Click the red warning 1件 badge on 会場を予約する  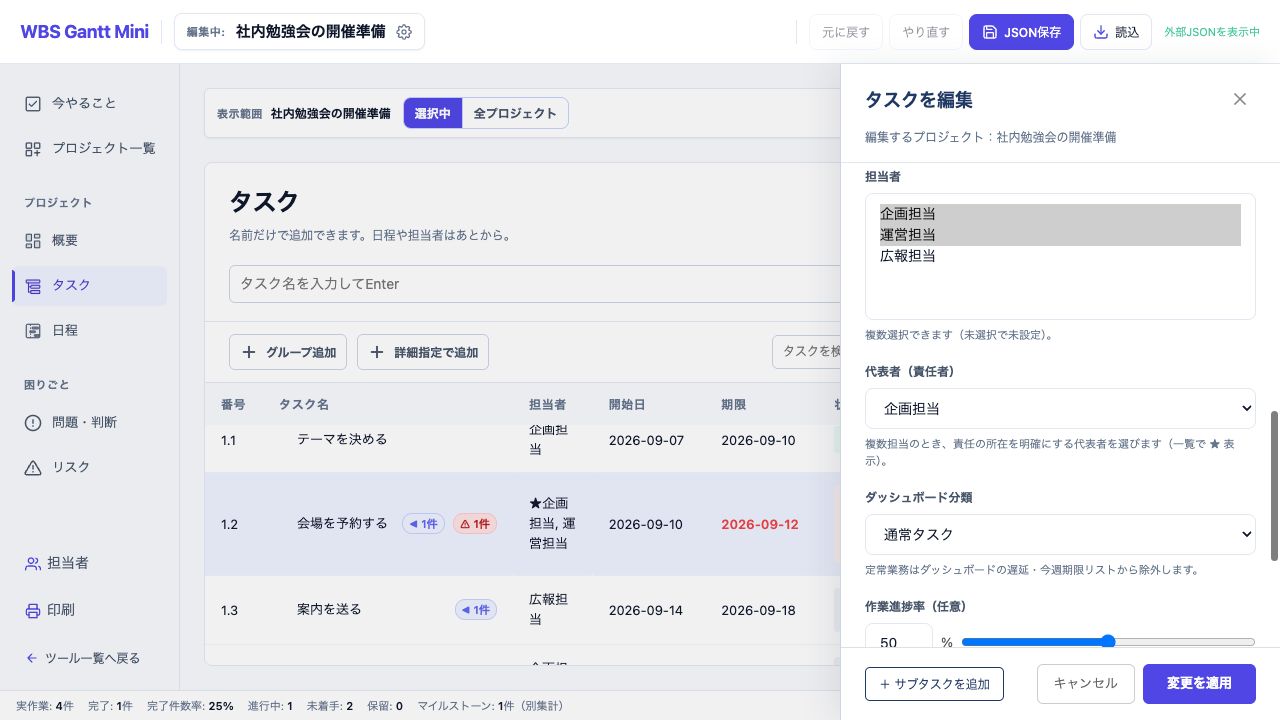(475, 523)
